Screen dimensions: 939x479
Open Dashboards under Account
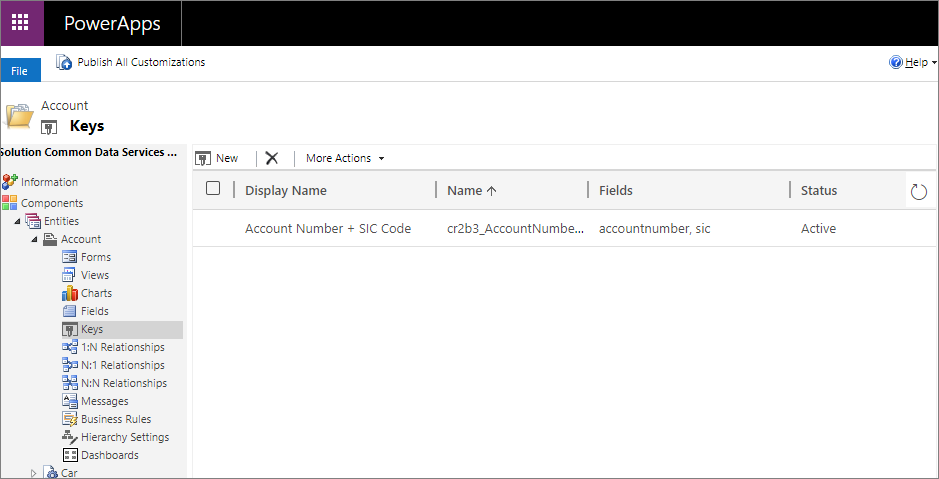110,454
